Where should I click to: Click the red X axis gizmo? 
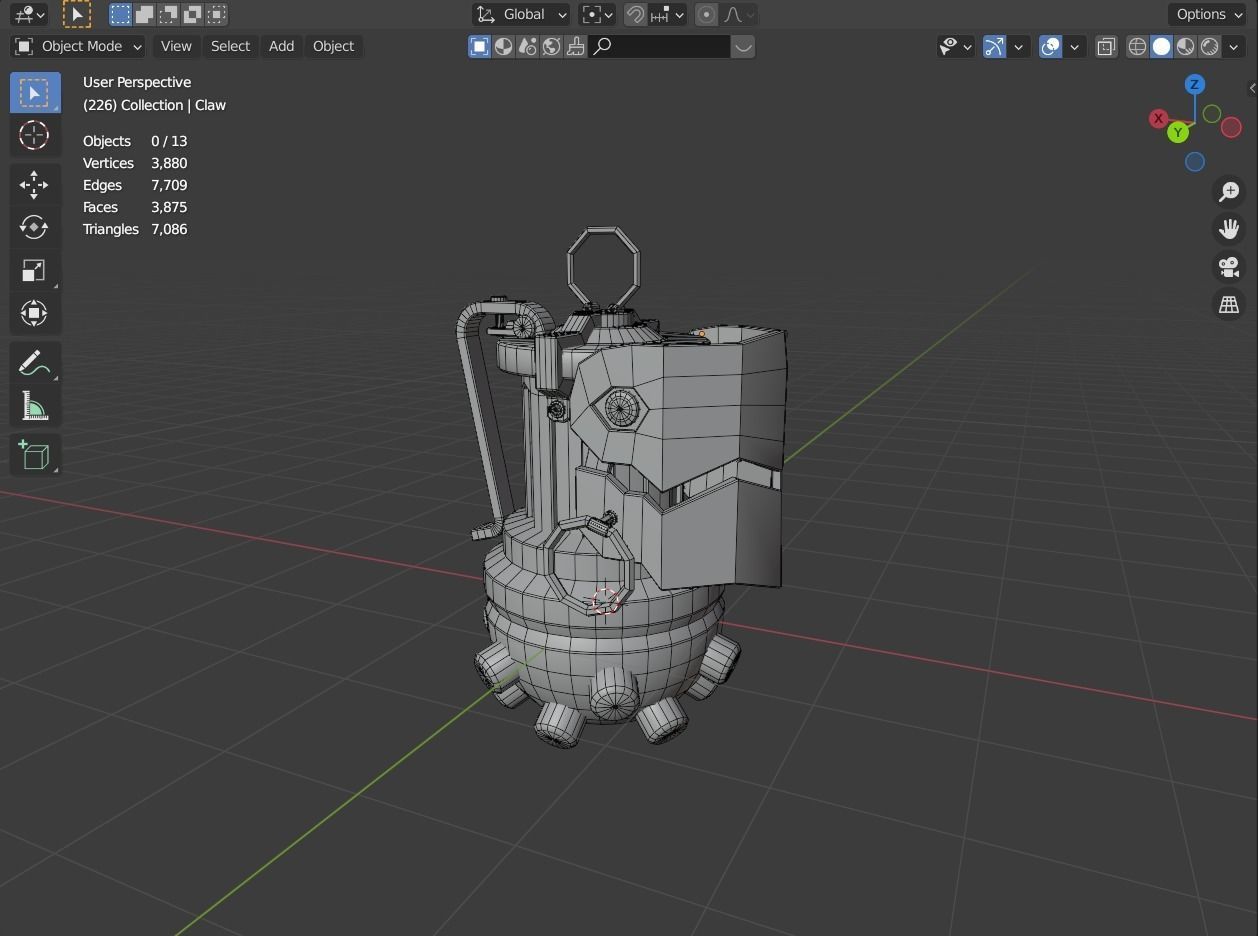(x=1158, y=118)
